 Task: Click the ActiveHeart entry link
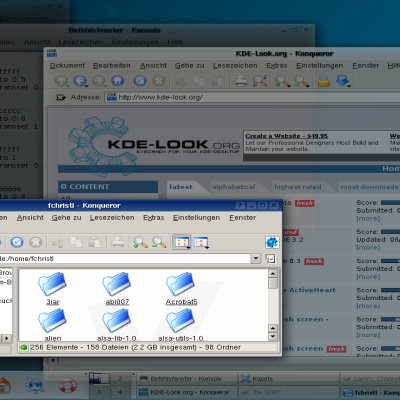(x=312, y=290)
